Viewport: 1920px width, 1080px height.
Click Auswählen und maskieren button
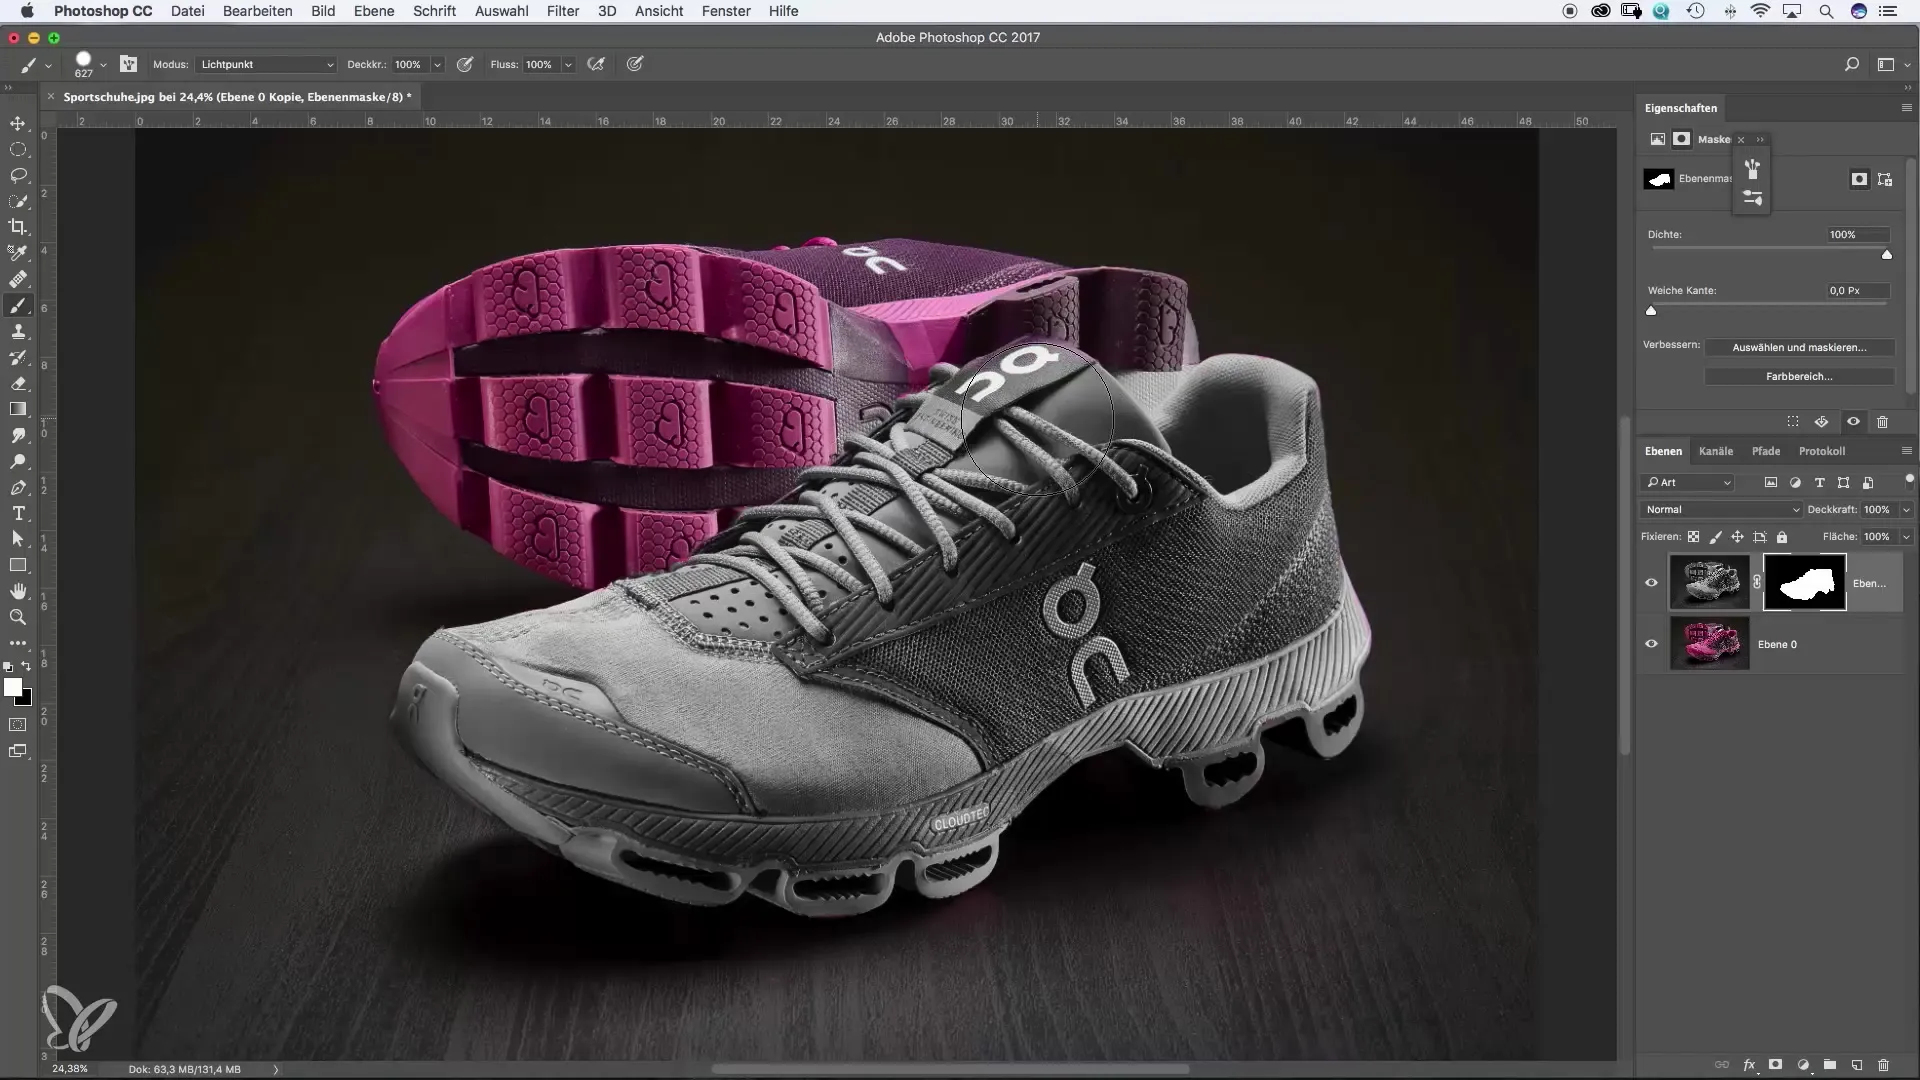[1799, 347]
